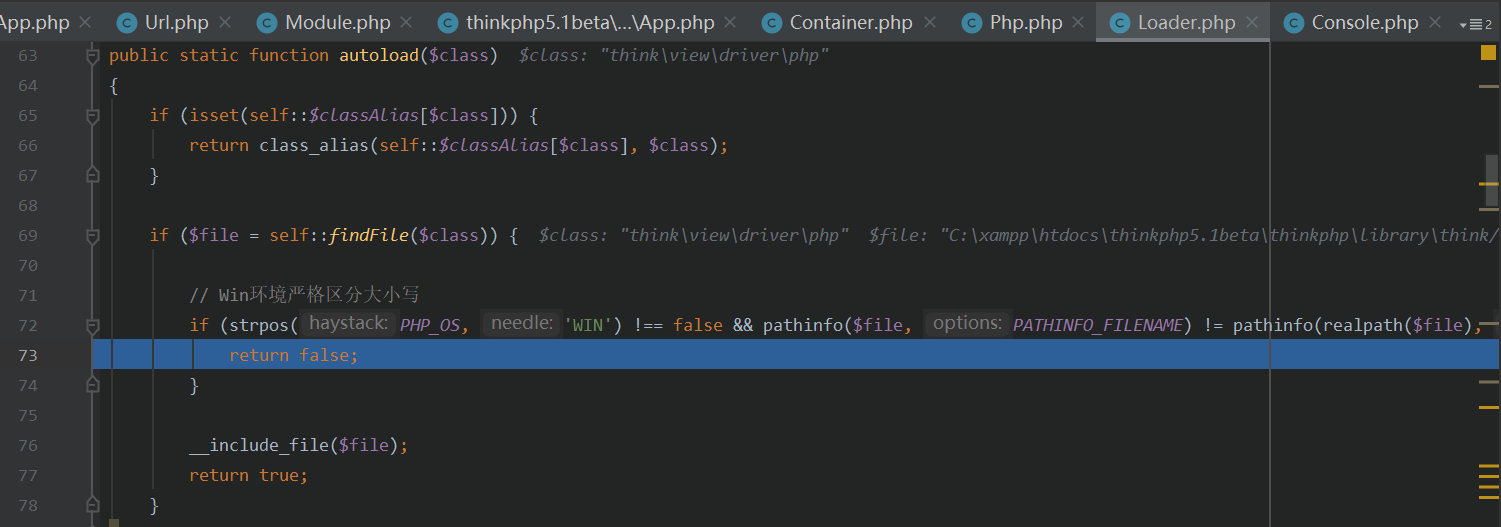The height and width of the screenshot is (527, 1501).
Task: Click the class_alias function call
Action: (x=314, y=145)
